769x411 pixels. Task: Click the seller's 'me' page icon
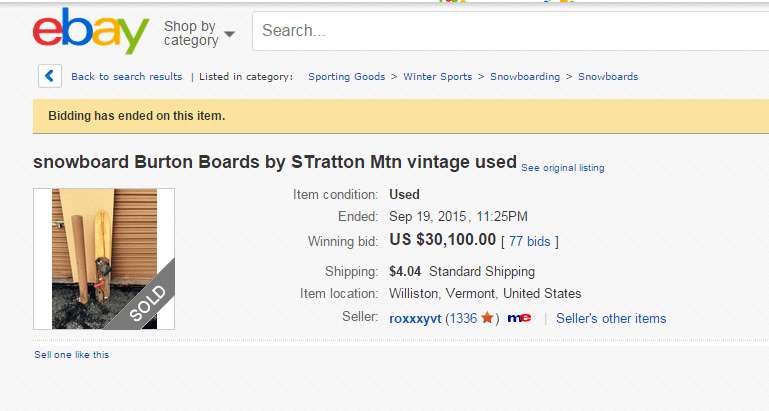click(x=519, y=319)
